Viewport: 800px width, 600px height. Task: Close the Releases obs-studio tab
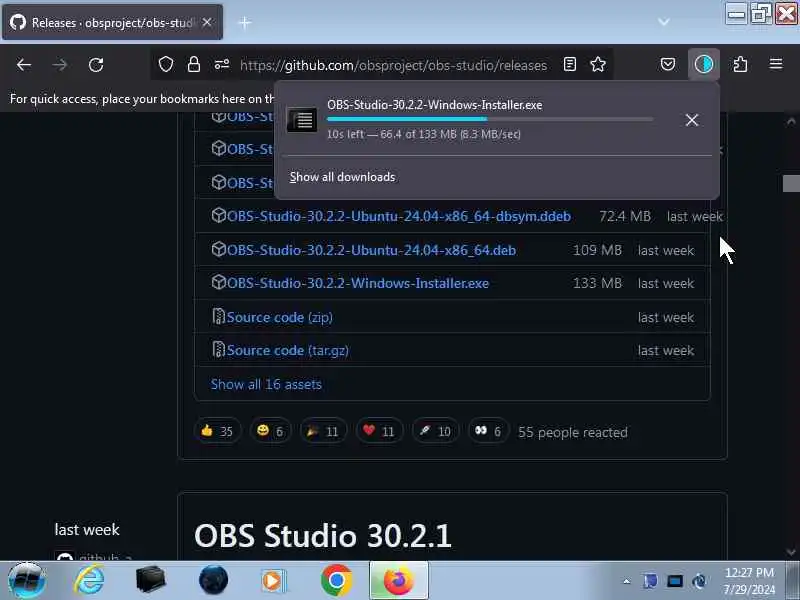click(x=207, y=22)
